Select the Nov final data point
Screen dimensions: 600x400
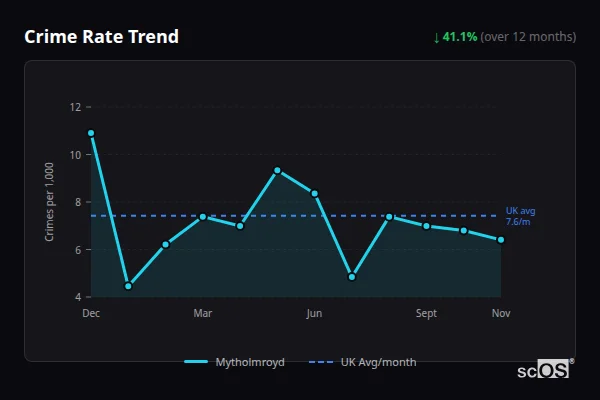pos(501,240)
